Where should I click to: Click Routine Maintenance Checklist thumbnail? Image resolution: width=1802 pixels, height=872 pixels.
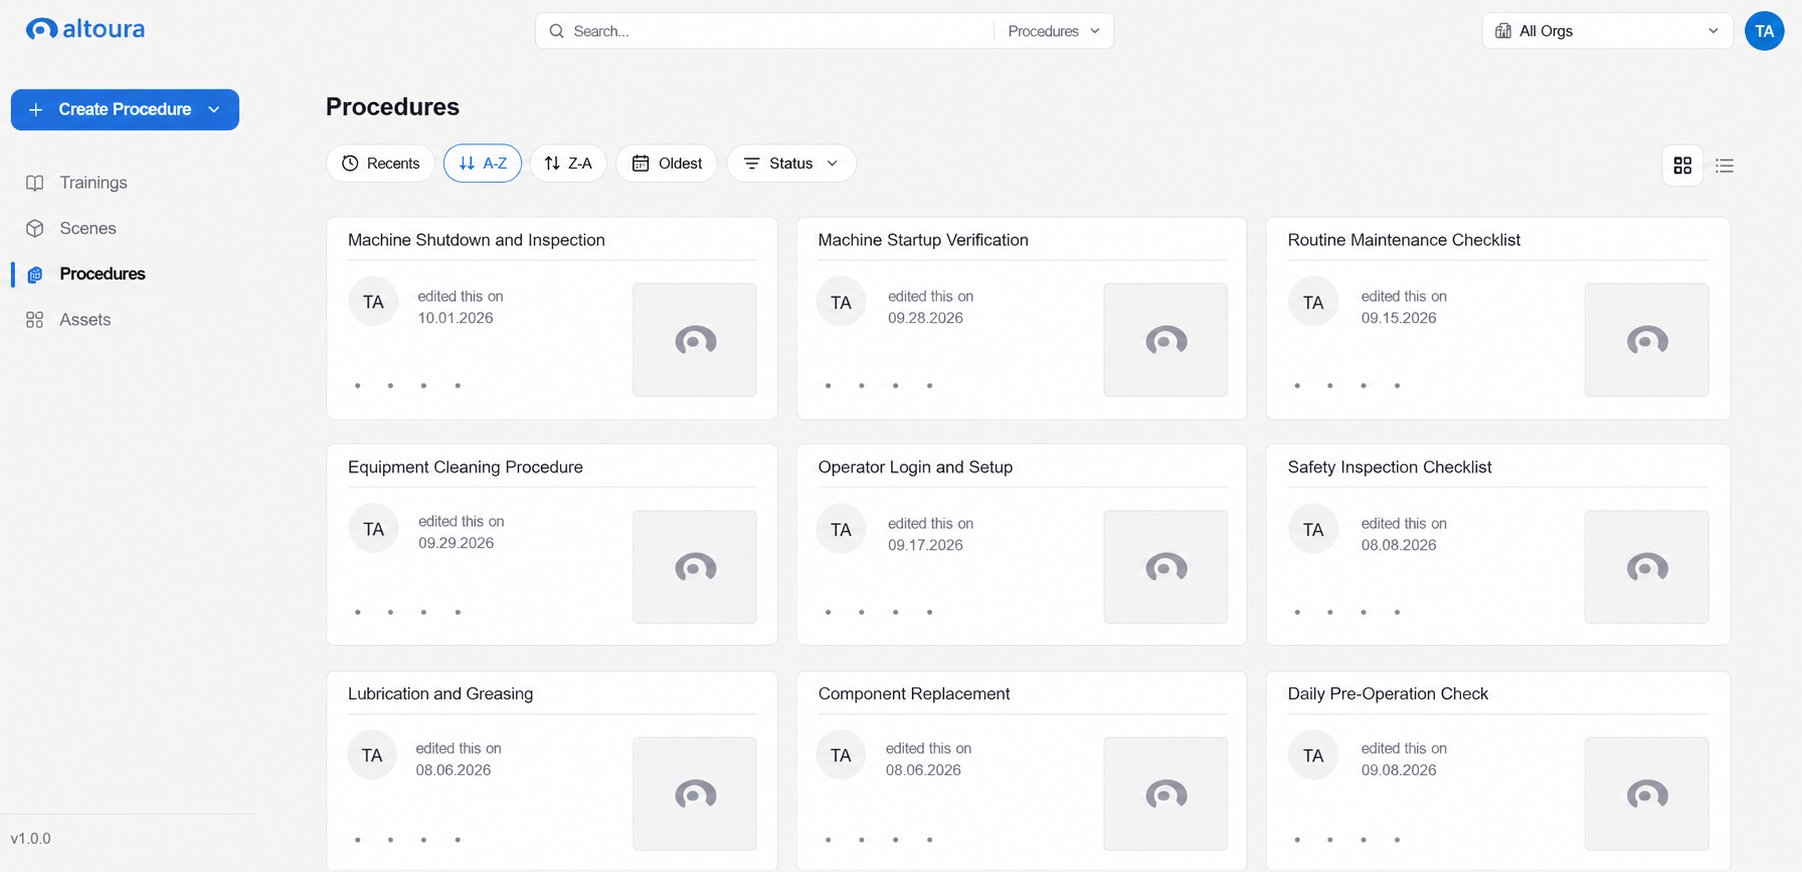[x=1647, y=340]
